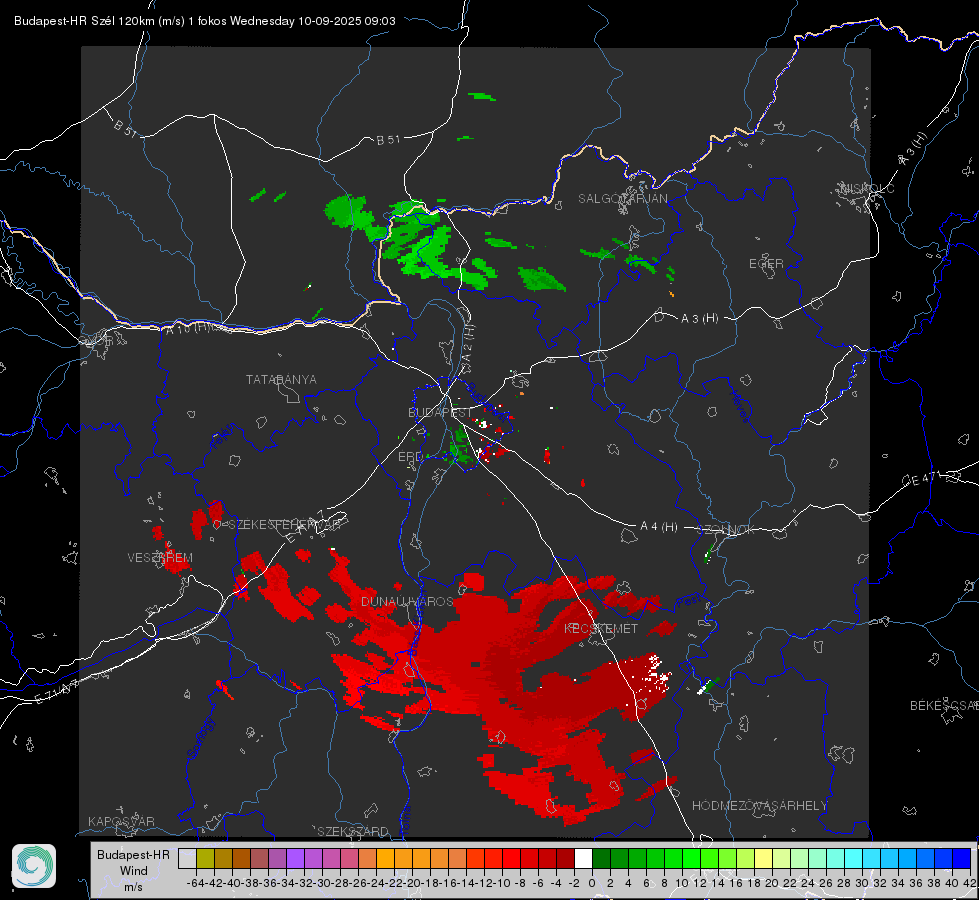Screen dimensions: 979x900
Task: Click the gray BUDAPEST city label
Action: point(440,413)
